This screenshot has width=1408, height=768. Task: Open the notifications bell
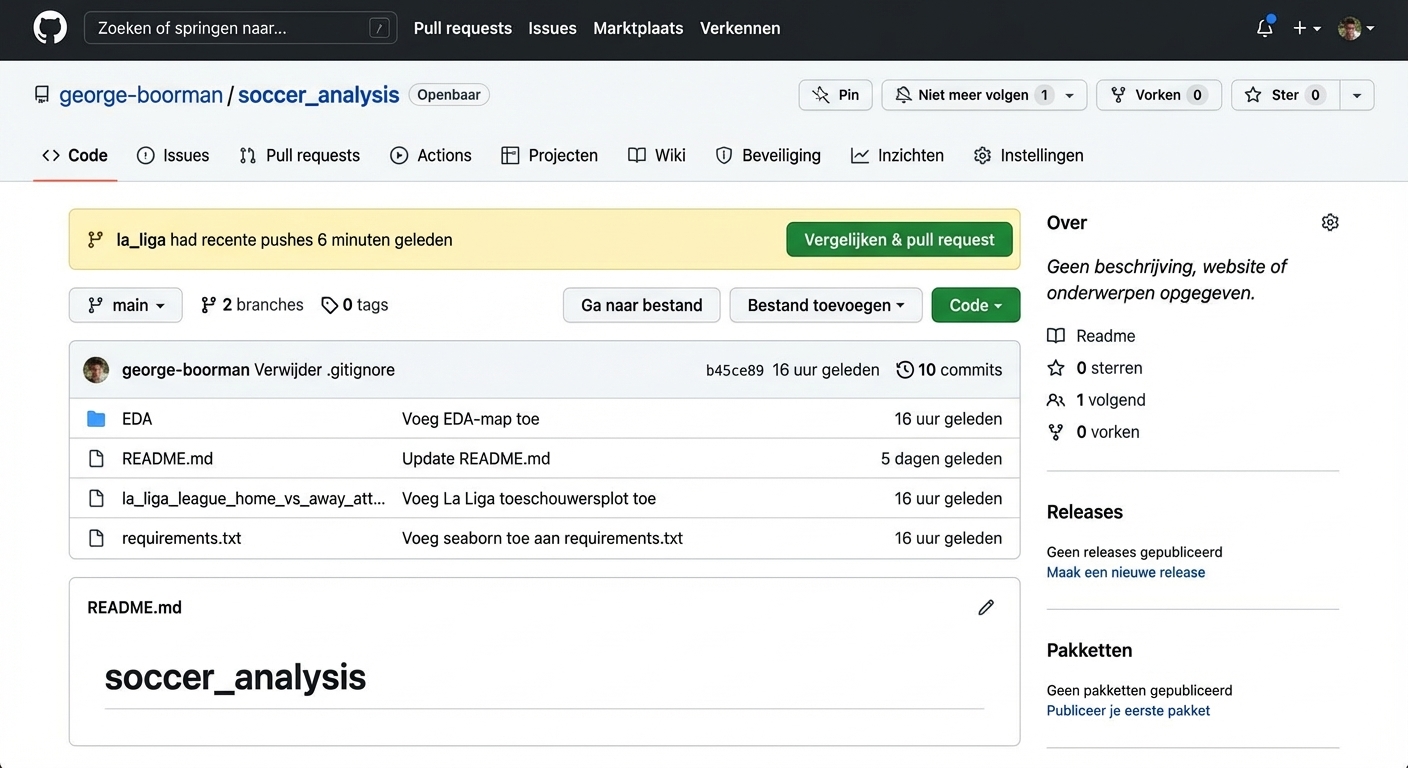pyautogui.click(x=1264, y=29)
